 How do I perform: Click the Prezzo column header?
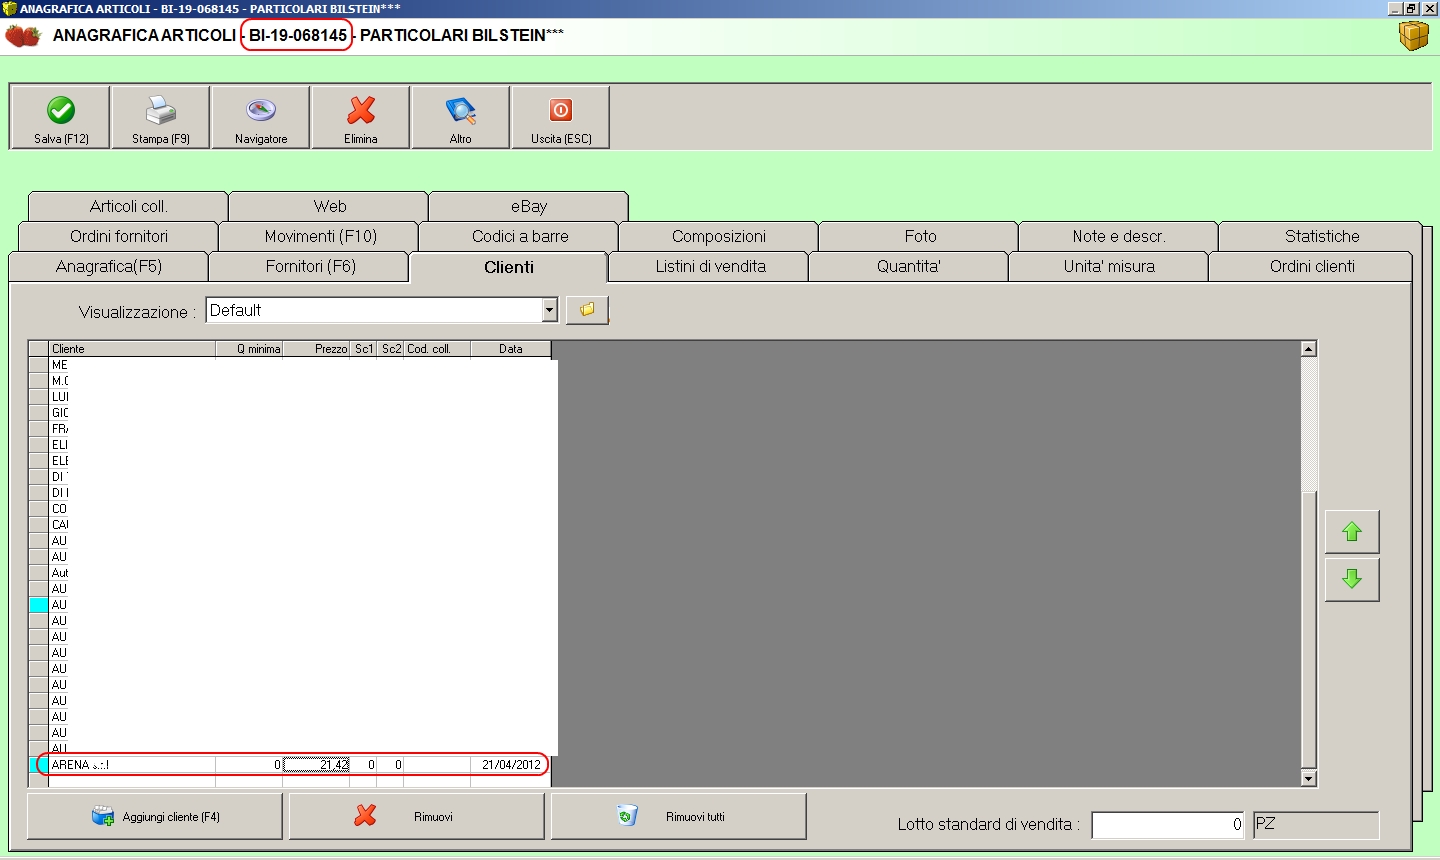coord(316,349)
